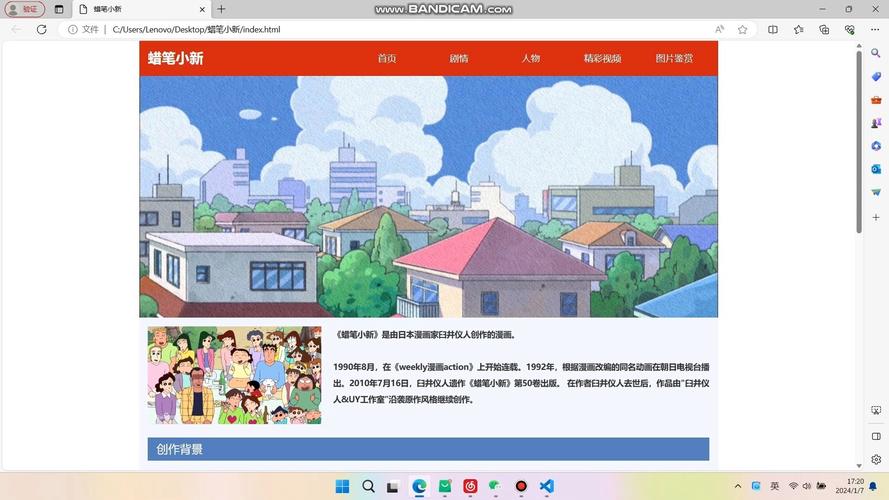Open the tab actions menu icon
889x500 pixels.
tap(59, 9)
